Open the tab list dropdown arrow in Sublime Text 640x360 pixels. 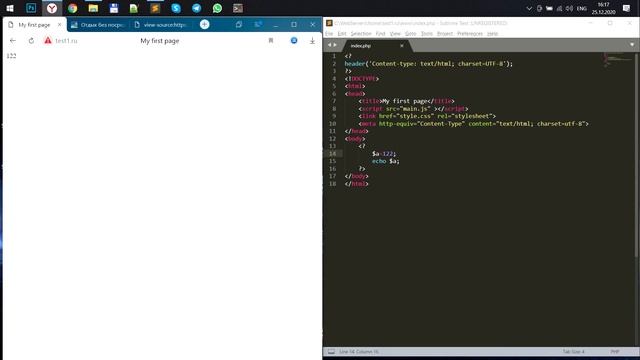632,45
